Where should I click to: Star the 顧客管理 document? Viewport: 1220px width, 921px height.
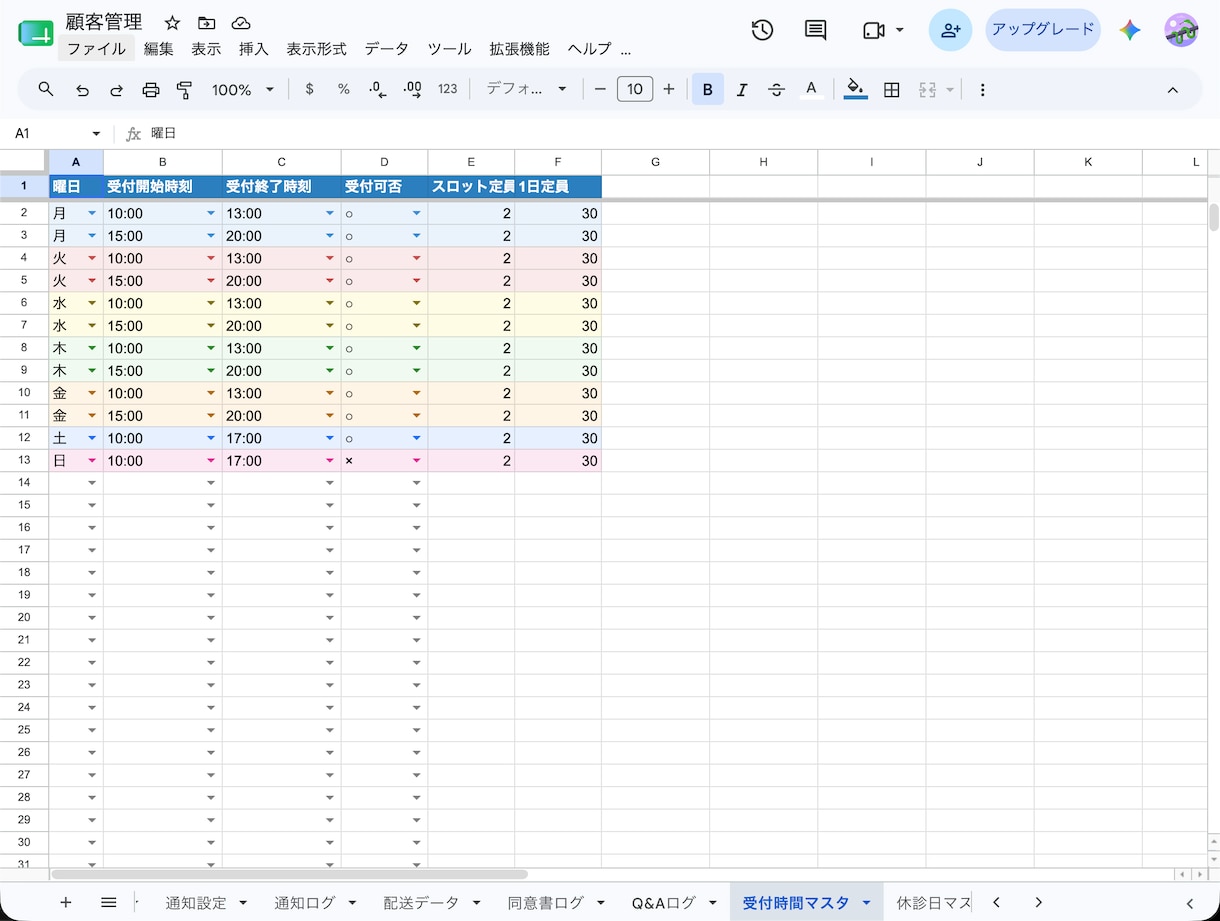click(x=172, y=22)
